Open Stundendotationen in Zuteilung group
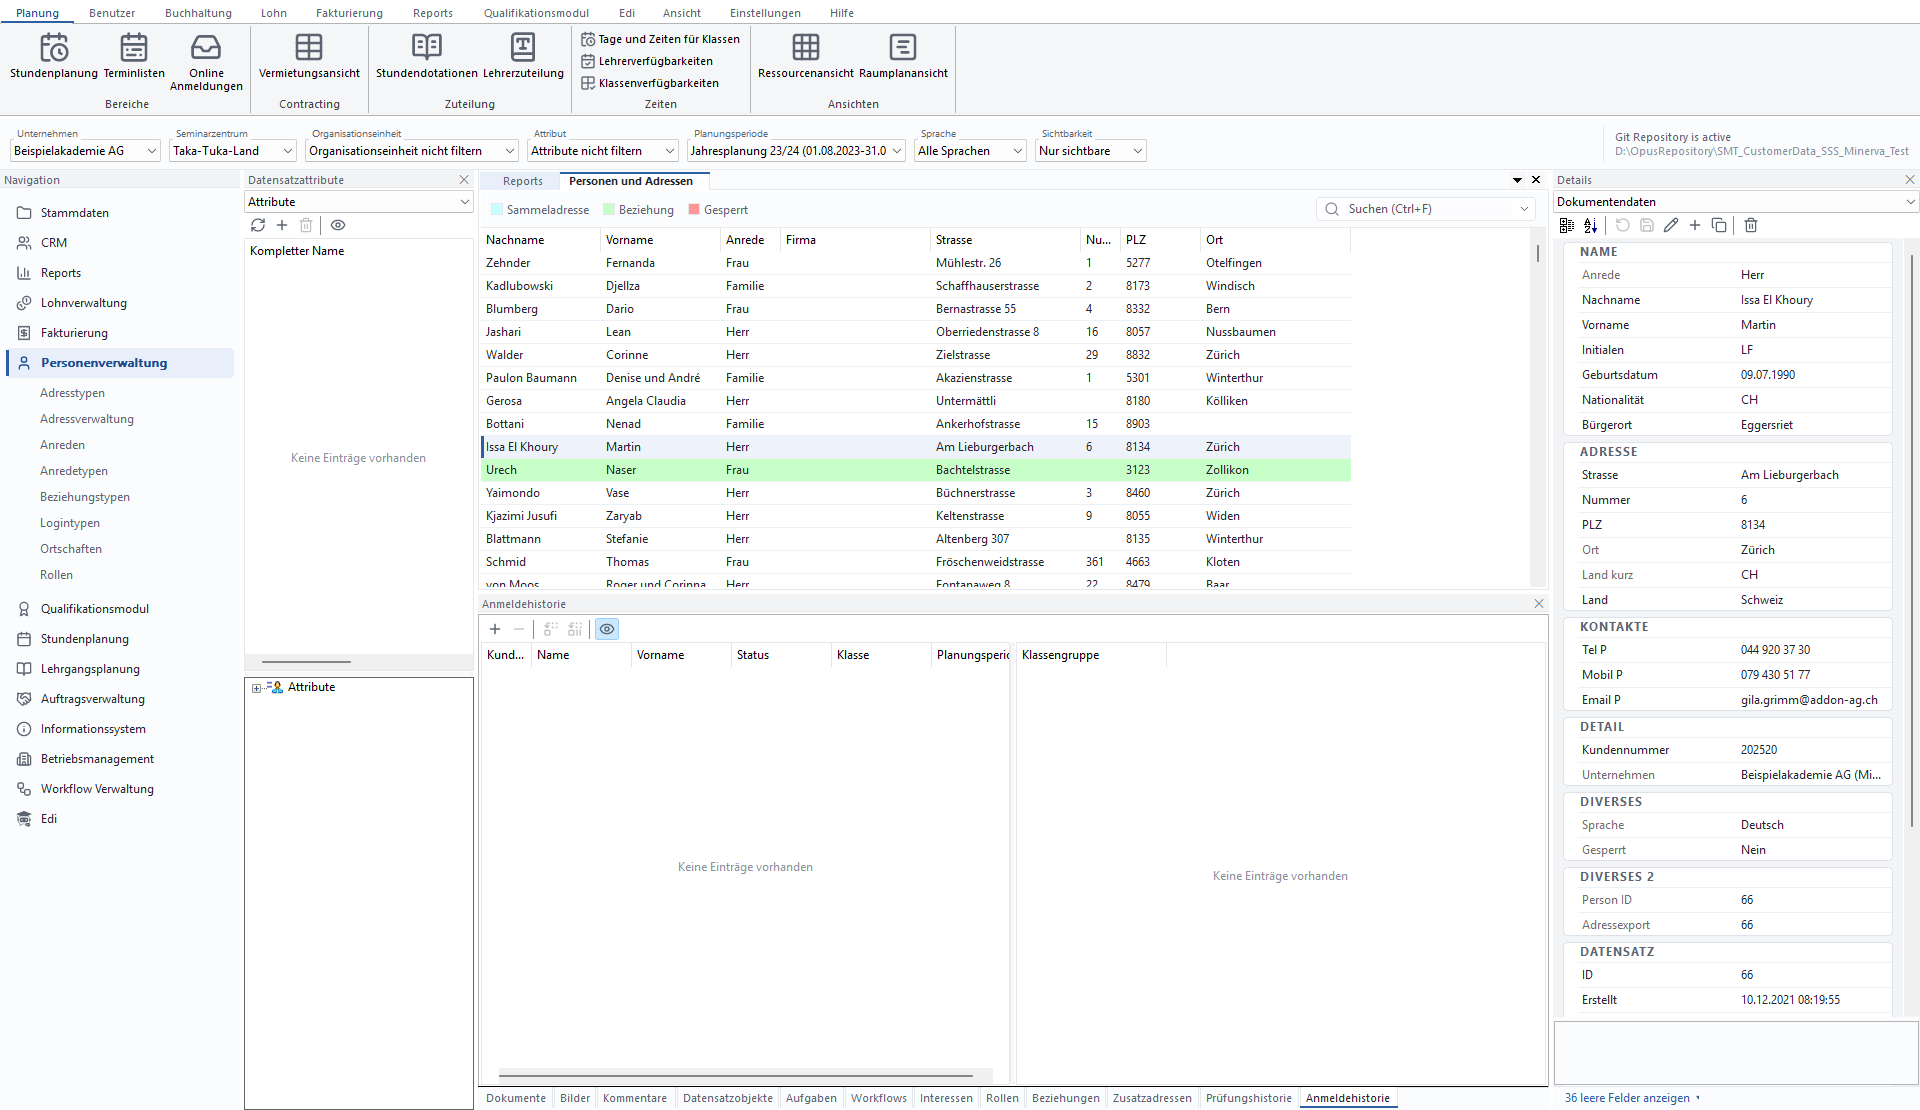The width and height of the screenshot is (1920, 1110). 427,56
